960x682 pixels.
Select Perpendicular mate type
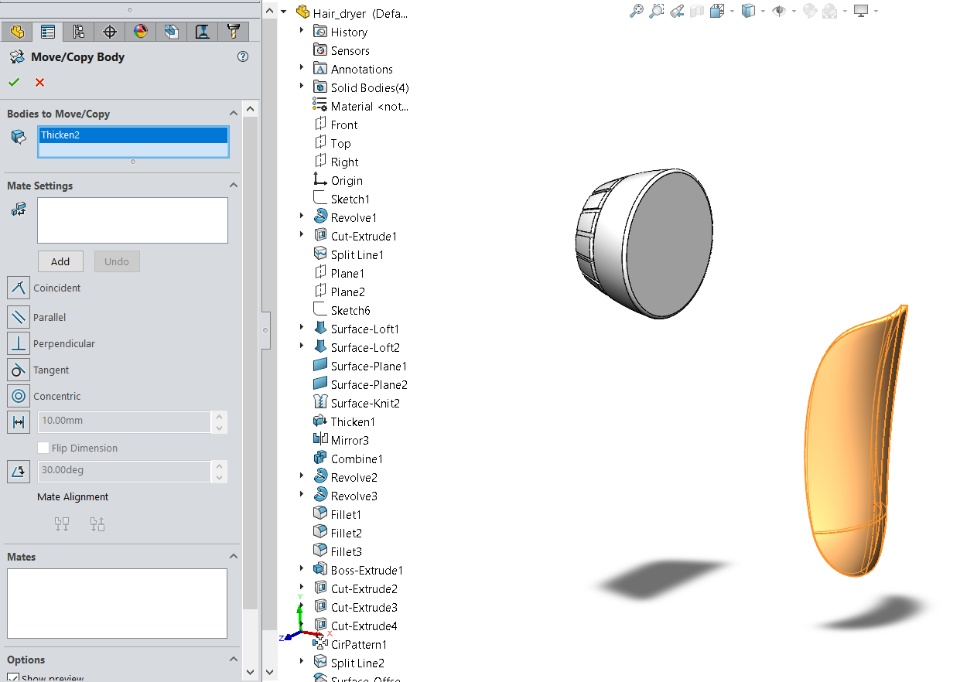pos(18,343)
